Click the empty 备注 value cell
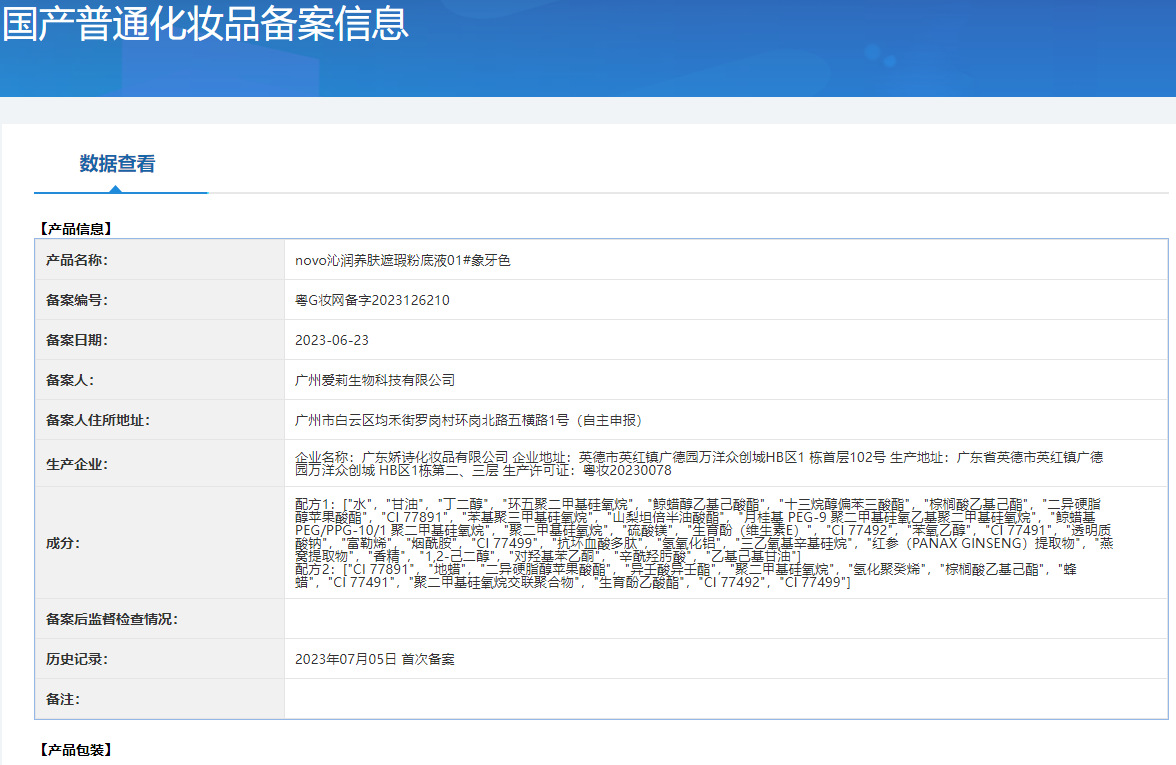Screen dimensions: 1176x765 coord(725,699)
